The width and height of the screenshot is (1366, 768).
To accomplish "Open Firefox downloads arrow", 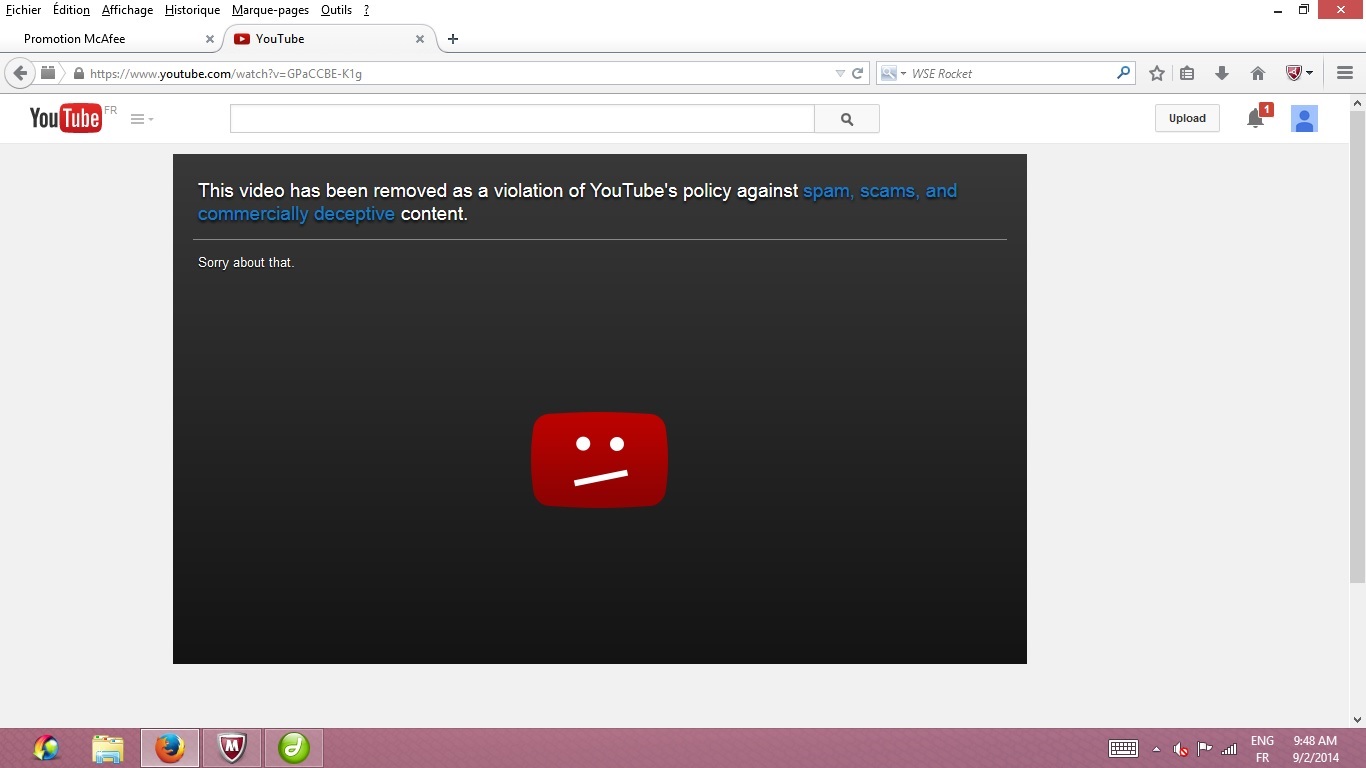I will (x=1221, y=73).
